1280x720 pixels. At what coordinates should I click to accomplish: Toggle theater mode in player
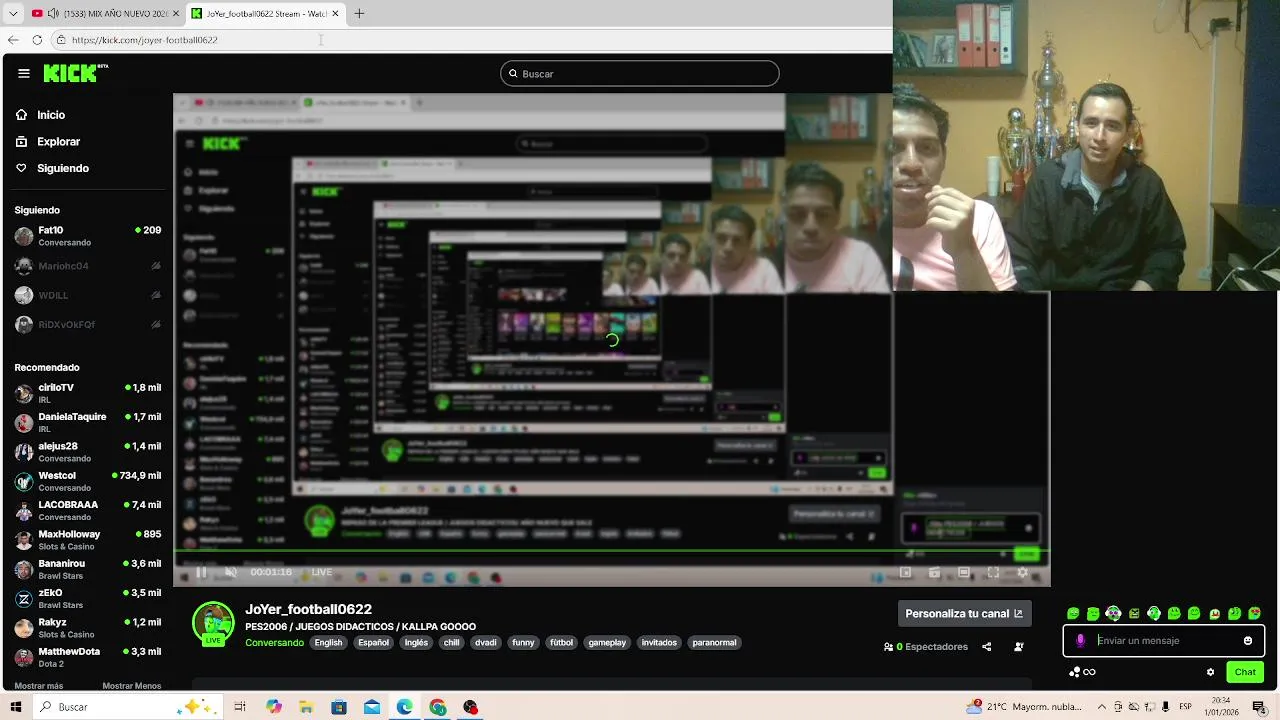(x=964, y=572)
